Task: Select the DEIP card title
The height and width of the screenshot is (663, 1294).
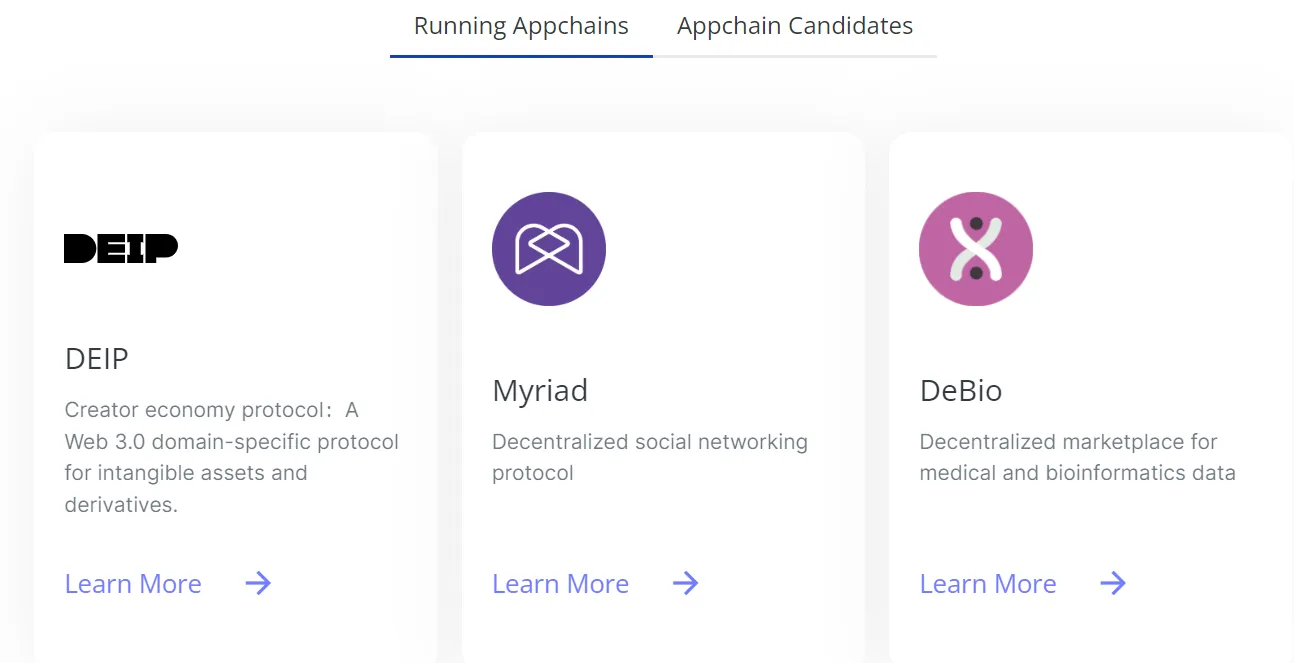Action: point(97,359)
